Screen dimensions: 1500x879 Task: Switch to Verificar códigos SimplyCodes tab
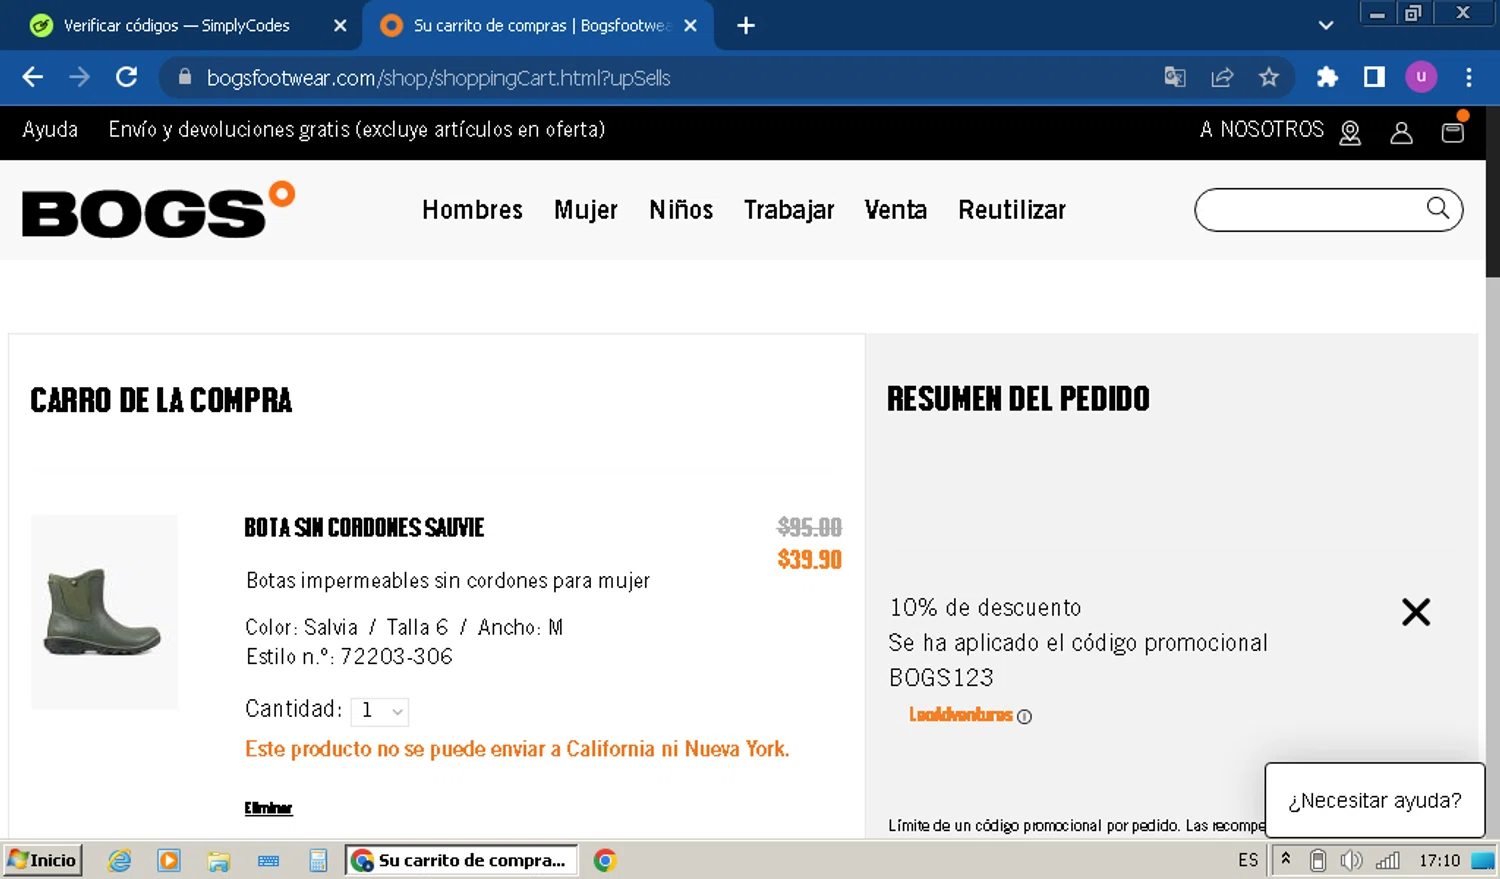176,26
